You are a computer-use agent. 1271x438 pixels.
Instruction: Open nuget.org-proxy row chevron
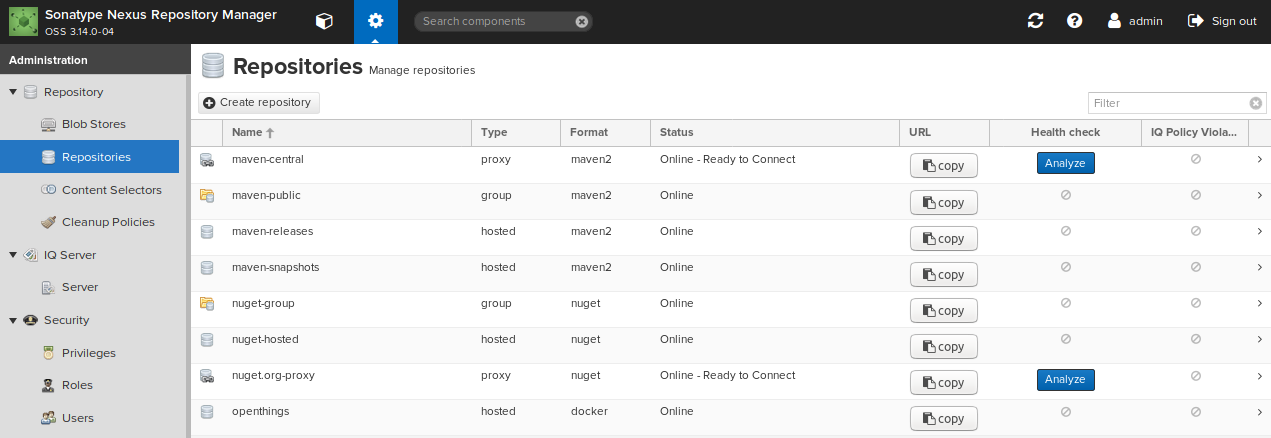pos(1259,375)
